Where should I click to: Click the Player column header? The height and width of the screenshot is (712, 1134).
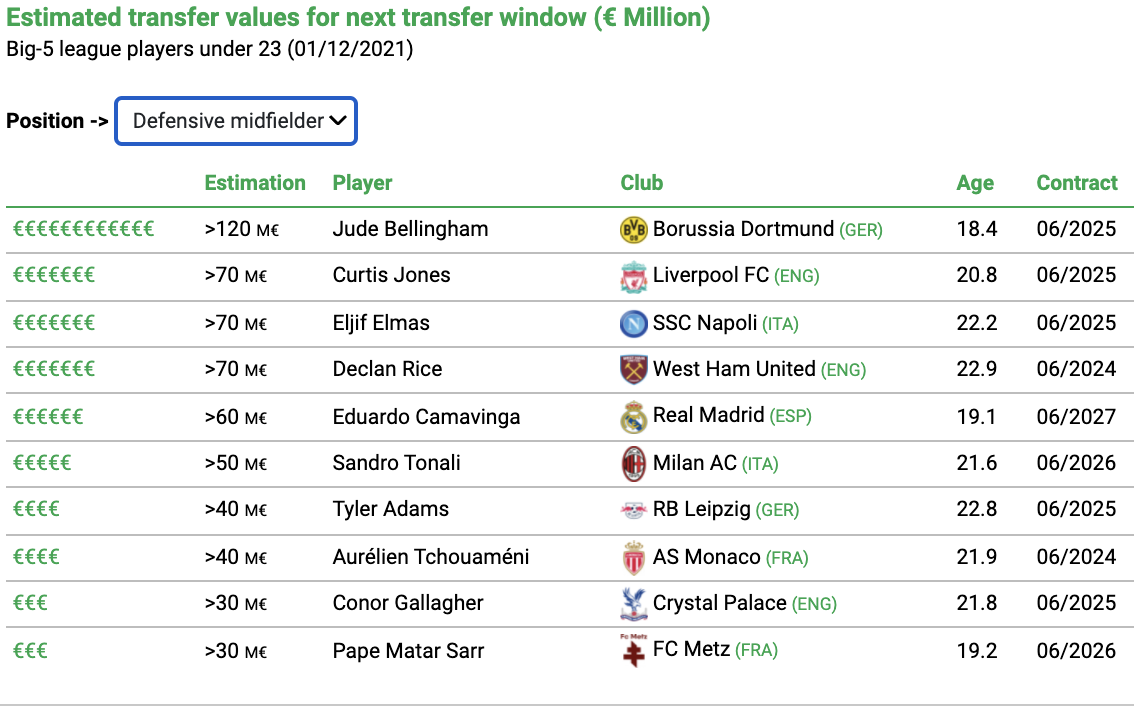(362, 183)
